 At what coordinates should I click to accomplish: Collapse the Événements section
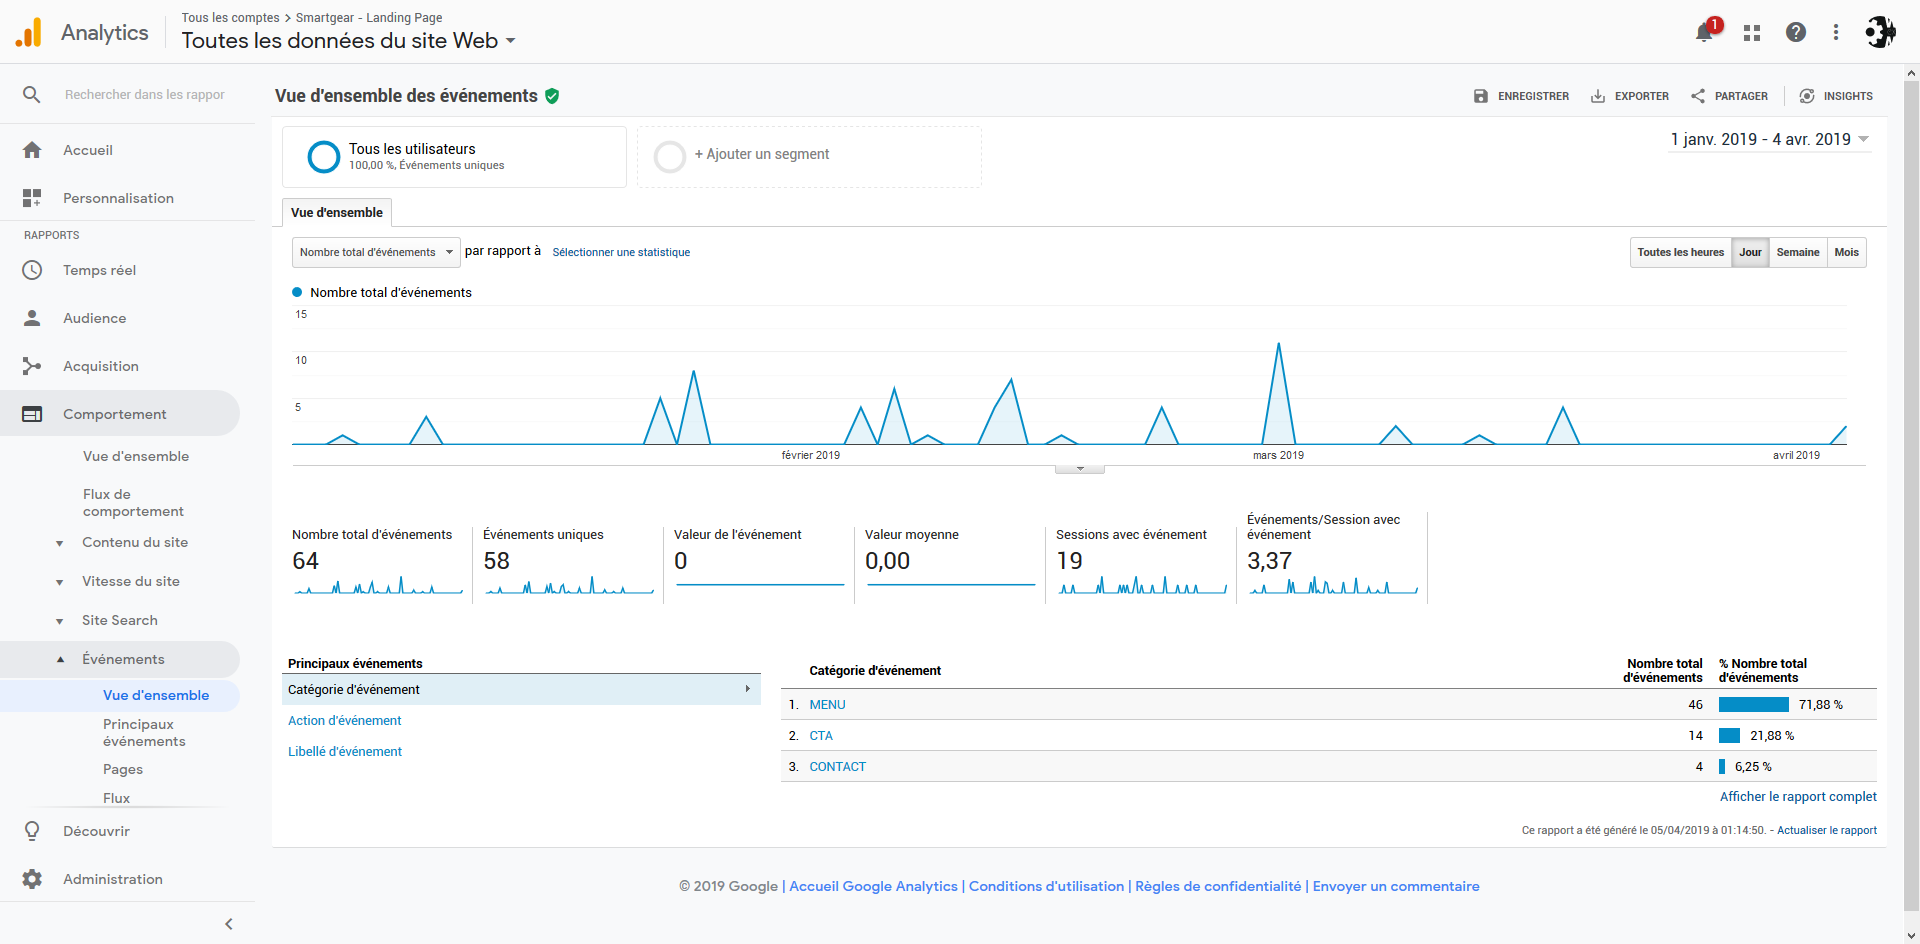(x=60, y=659)
